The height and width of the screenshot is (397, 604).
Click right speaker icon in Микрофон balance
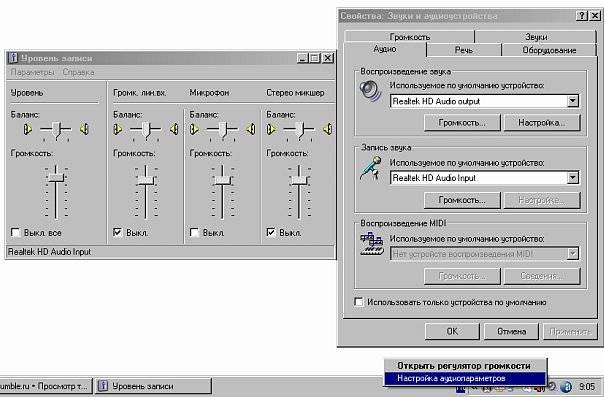[x=251, y=129]
